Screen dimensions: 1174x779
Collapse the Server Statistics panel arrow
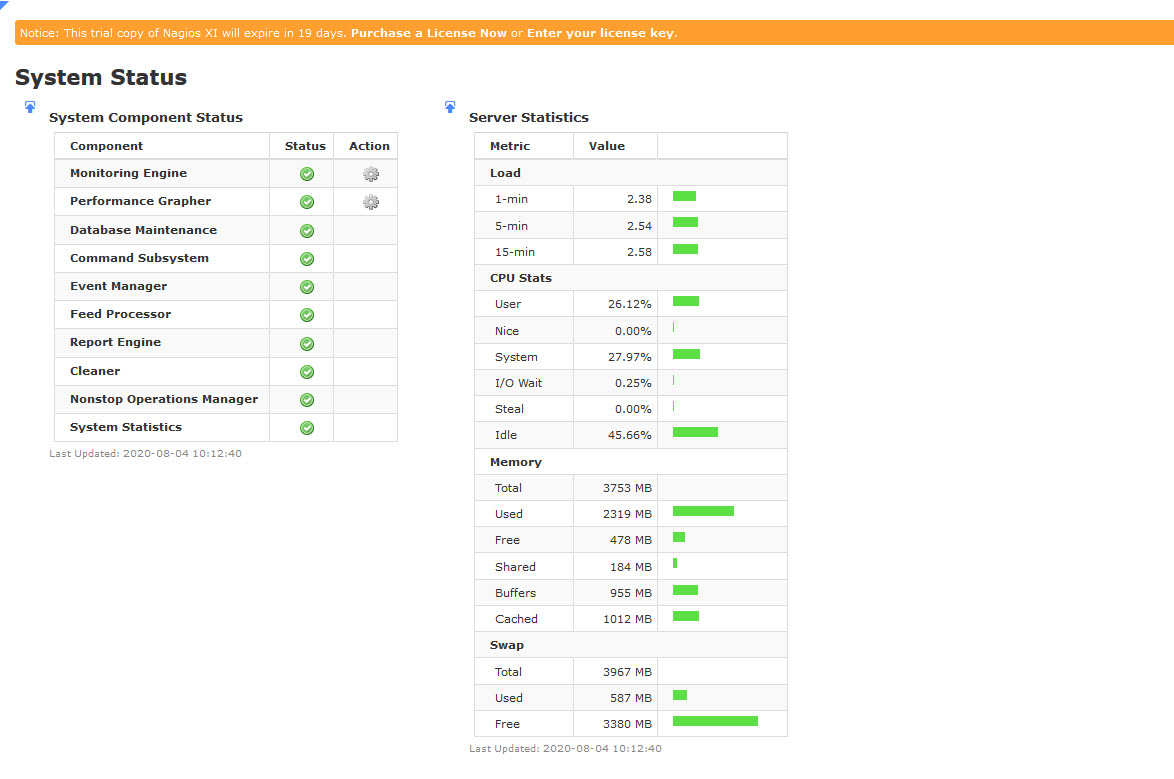450,107
